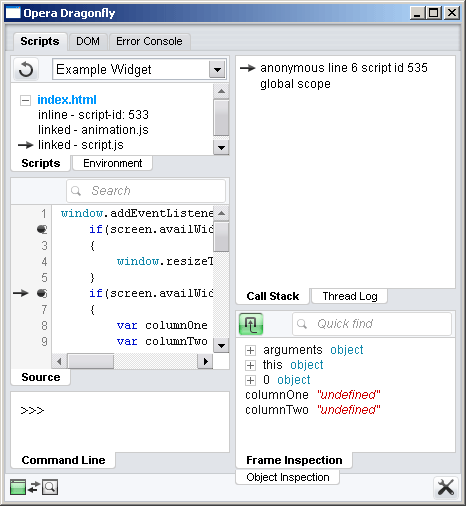Click line number 4 in gutter
This screenshot has height=506, width=466.
tap(44, 261)
